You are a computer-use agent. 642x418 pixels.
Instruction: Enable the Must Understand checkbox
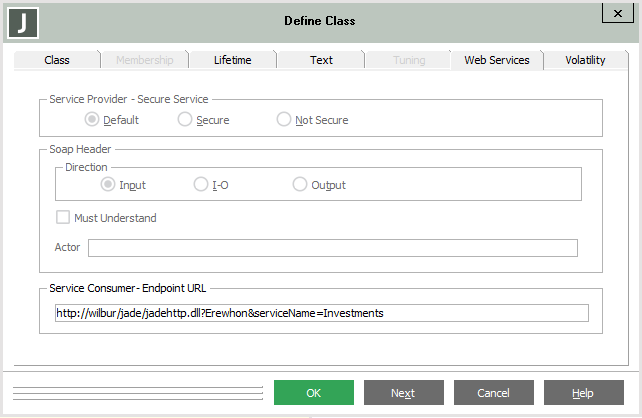pos(64,218)
